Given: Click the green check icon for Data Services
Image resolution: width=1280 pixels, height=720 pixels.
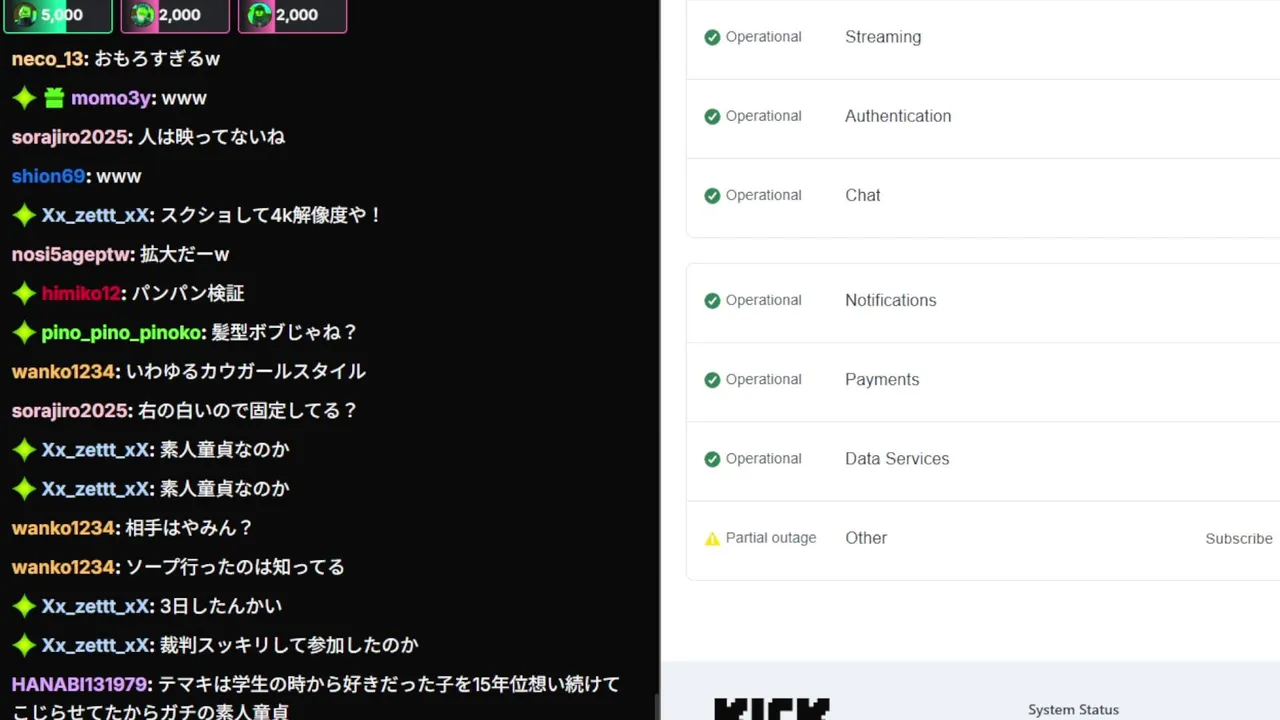Looking at the screenshot, I should [712, 459].
